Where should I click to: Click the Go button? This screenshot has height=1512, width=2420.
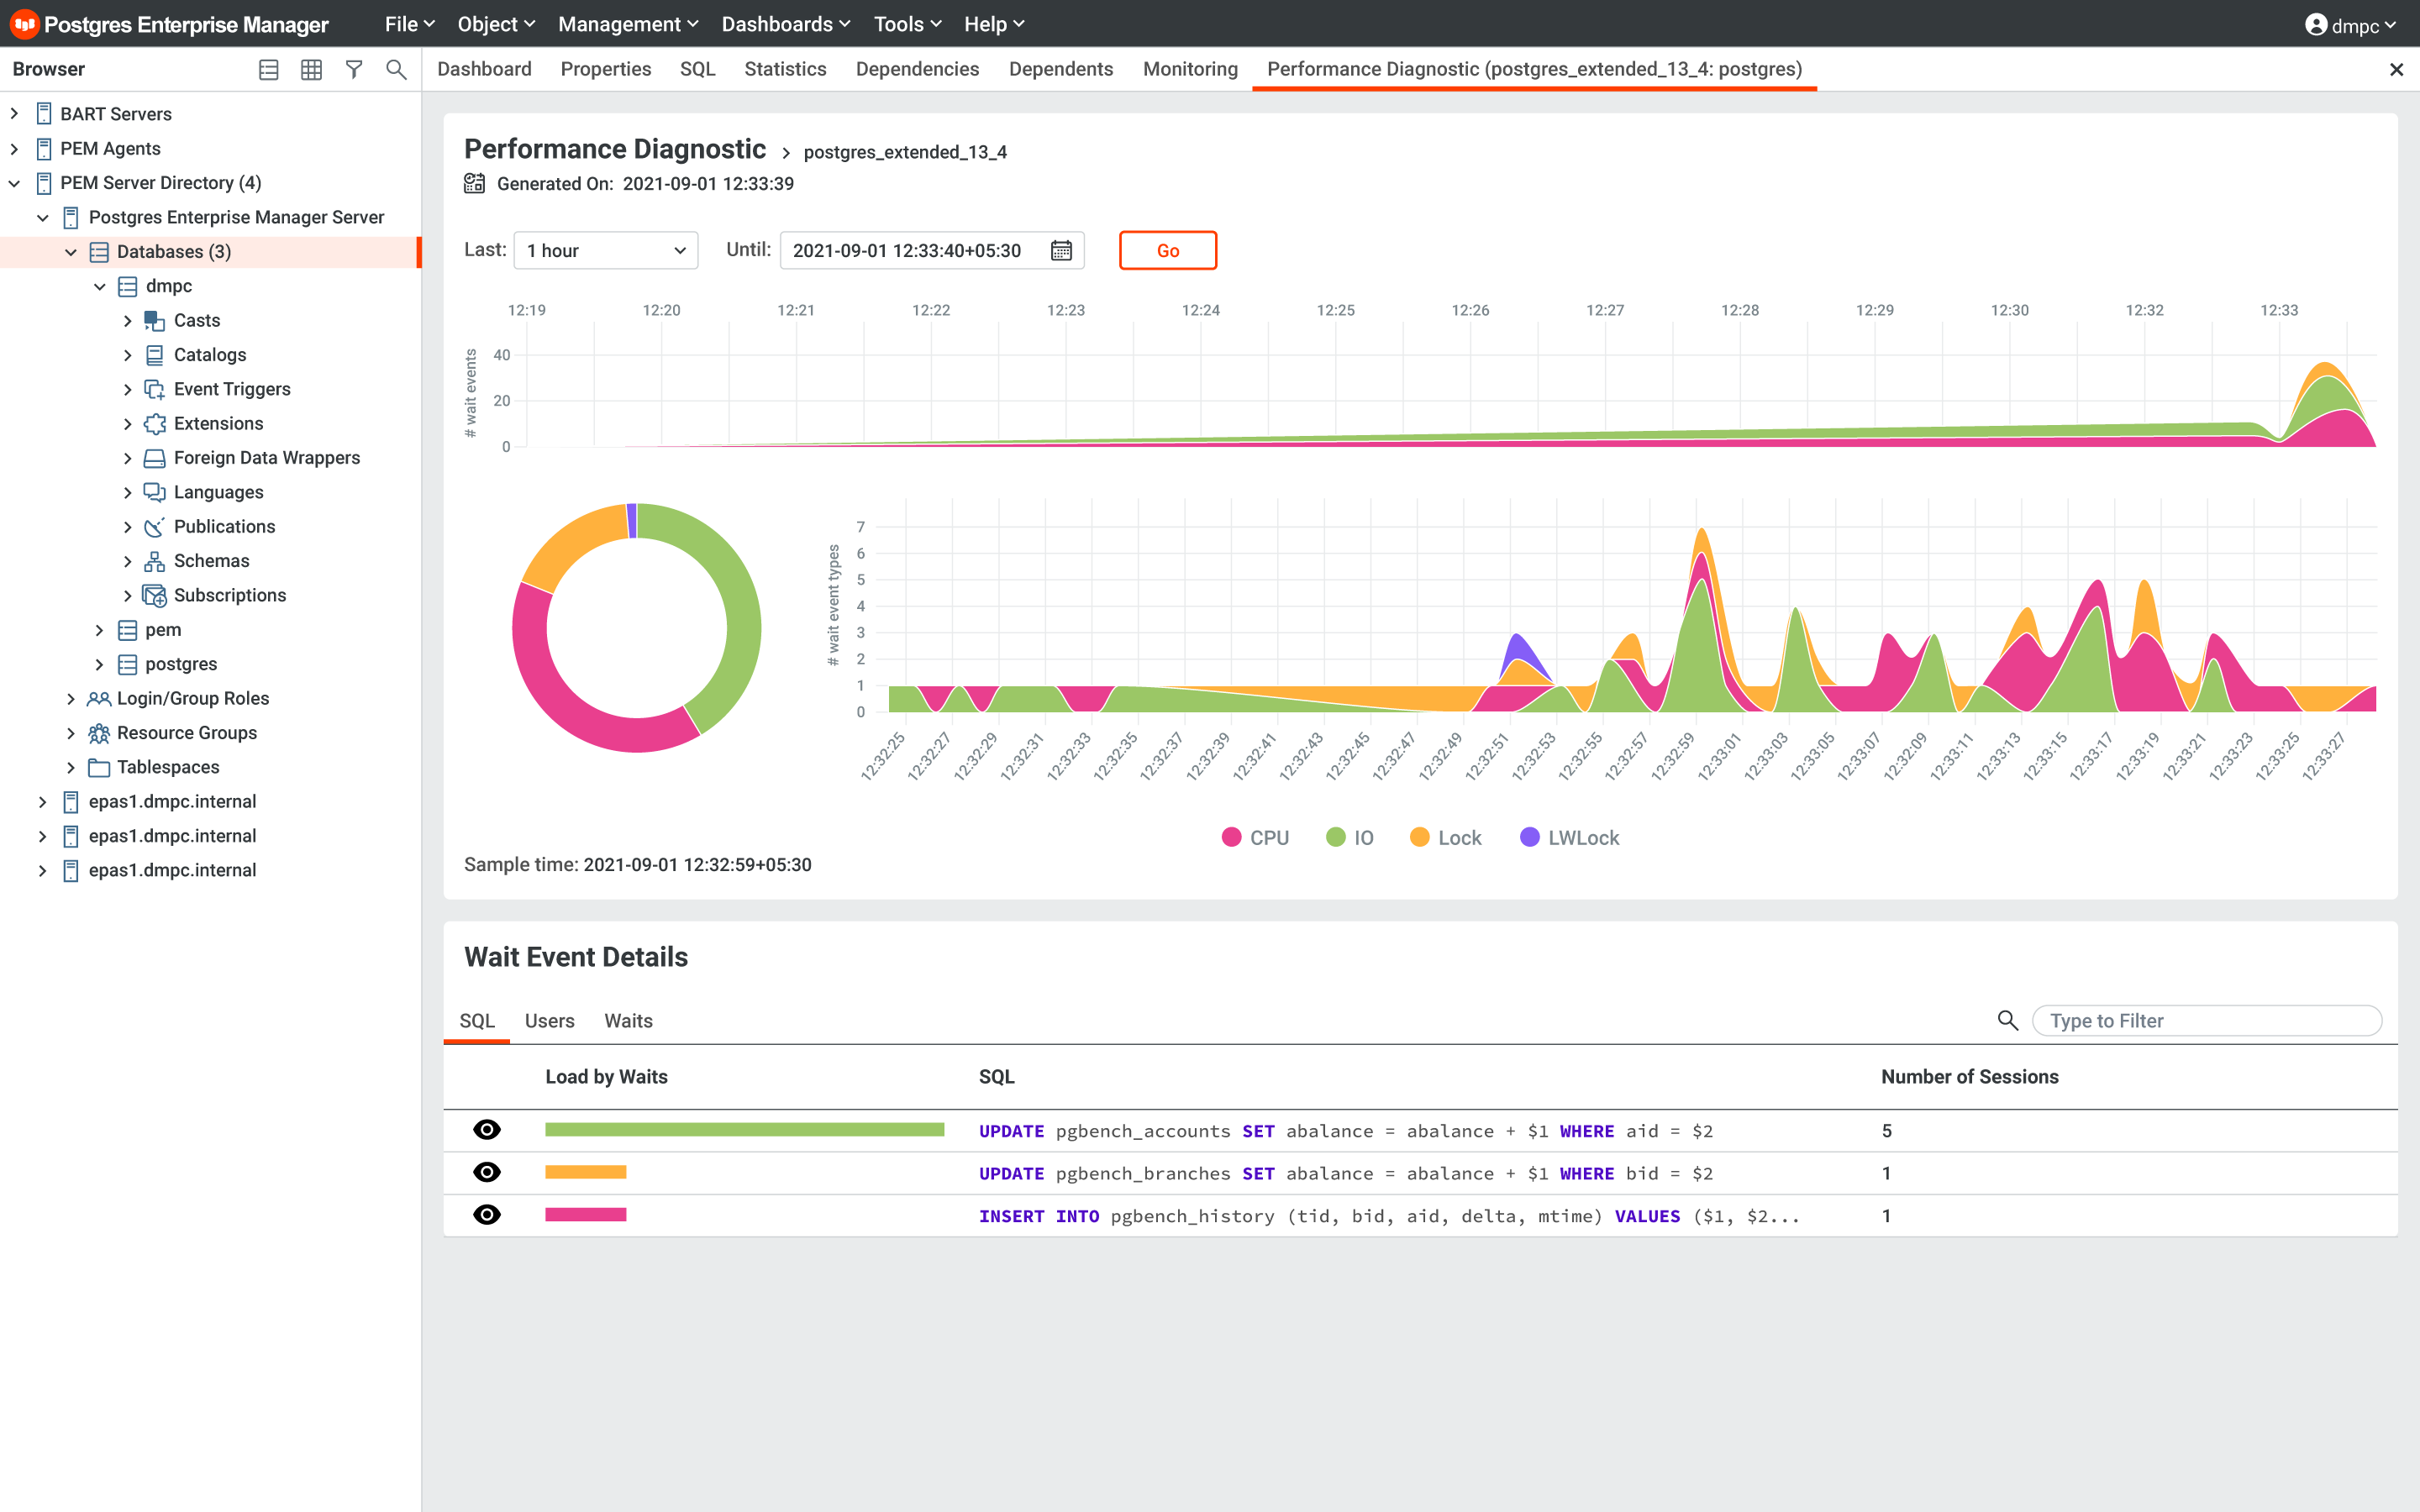point(1168,250)
